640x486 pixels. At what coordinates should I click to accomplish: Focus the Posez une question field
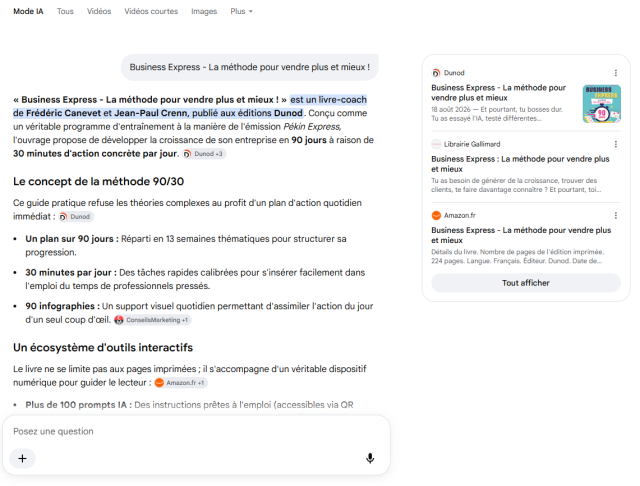tap(196, 431)
